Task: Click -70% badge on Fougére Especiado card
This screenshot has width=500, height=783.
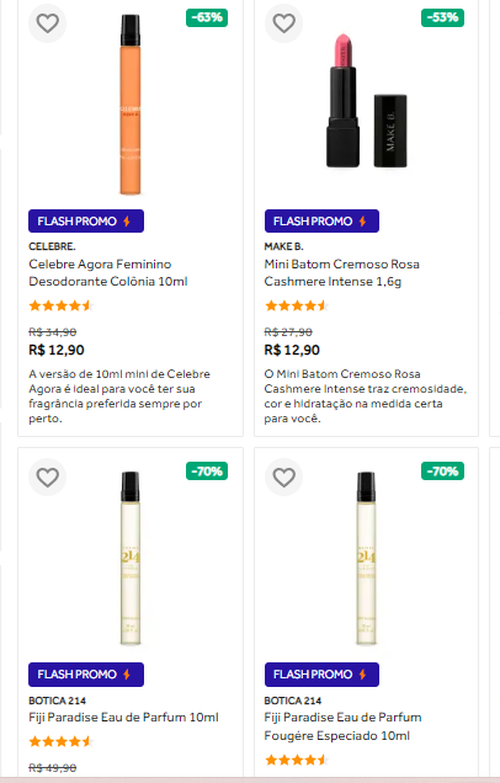Action: coord(443,471)
